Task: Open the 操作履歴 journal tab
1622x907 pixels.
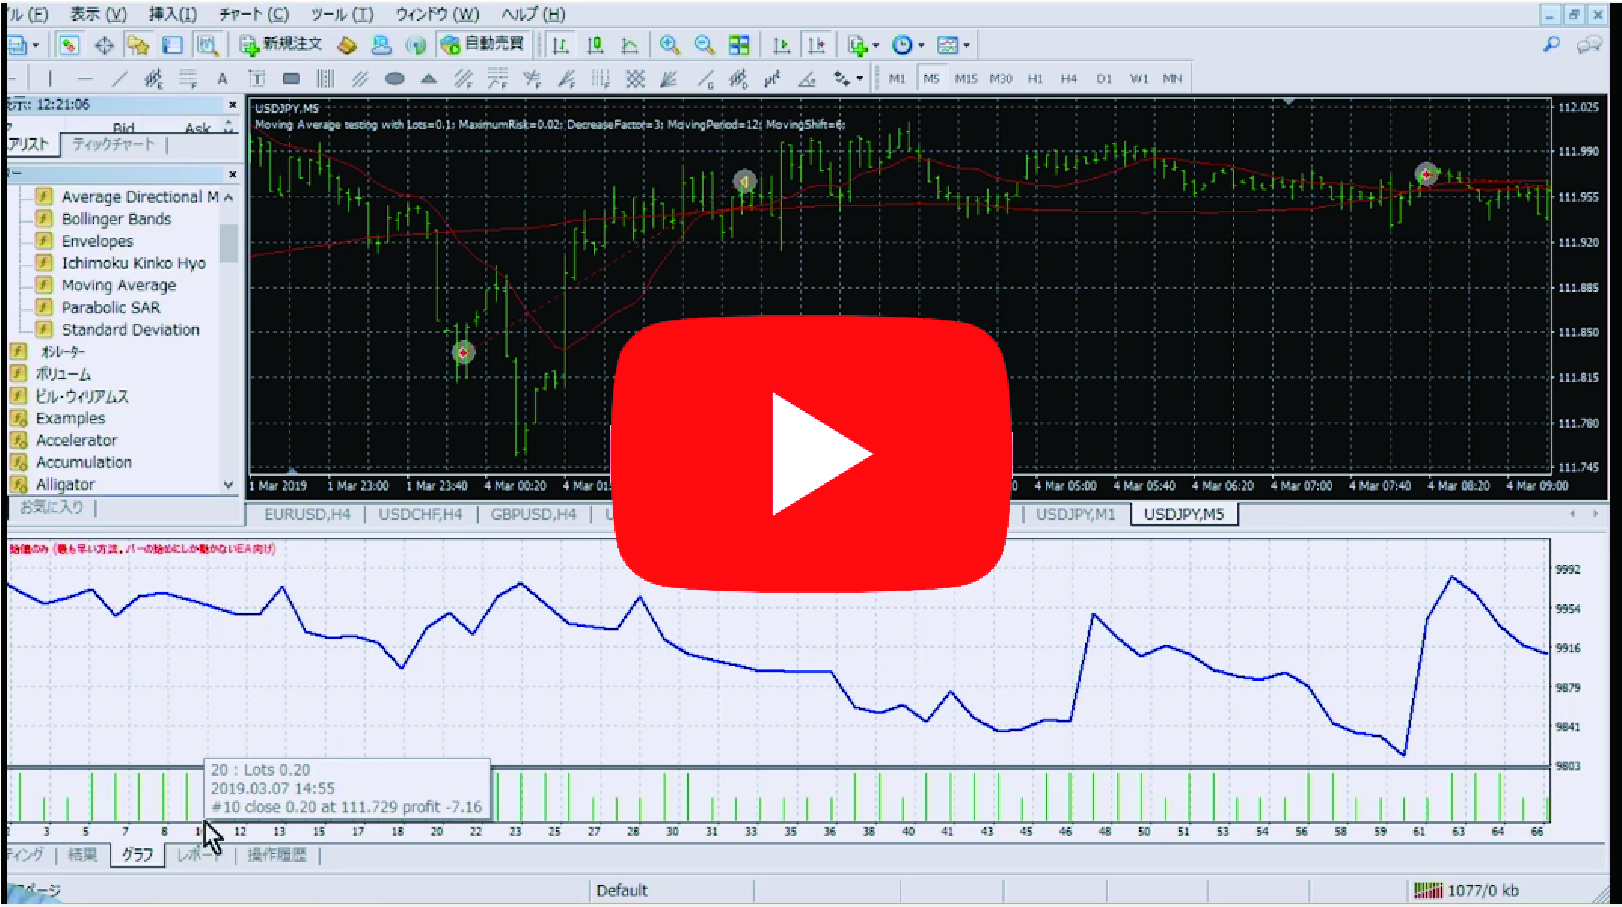Action: (276, 855)
